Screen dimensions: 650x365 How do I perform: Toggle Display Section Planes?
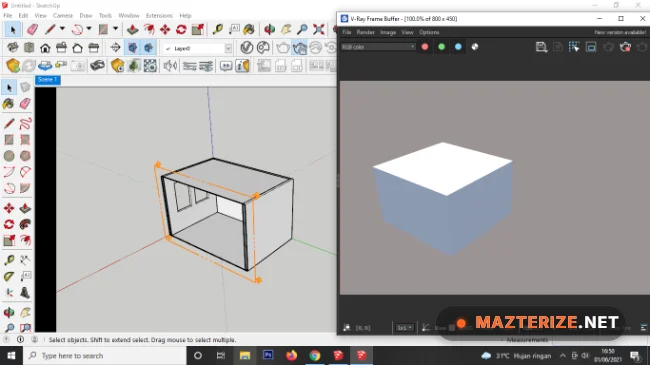(133, 48)
